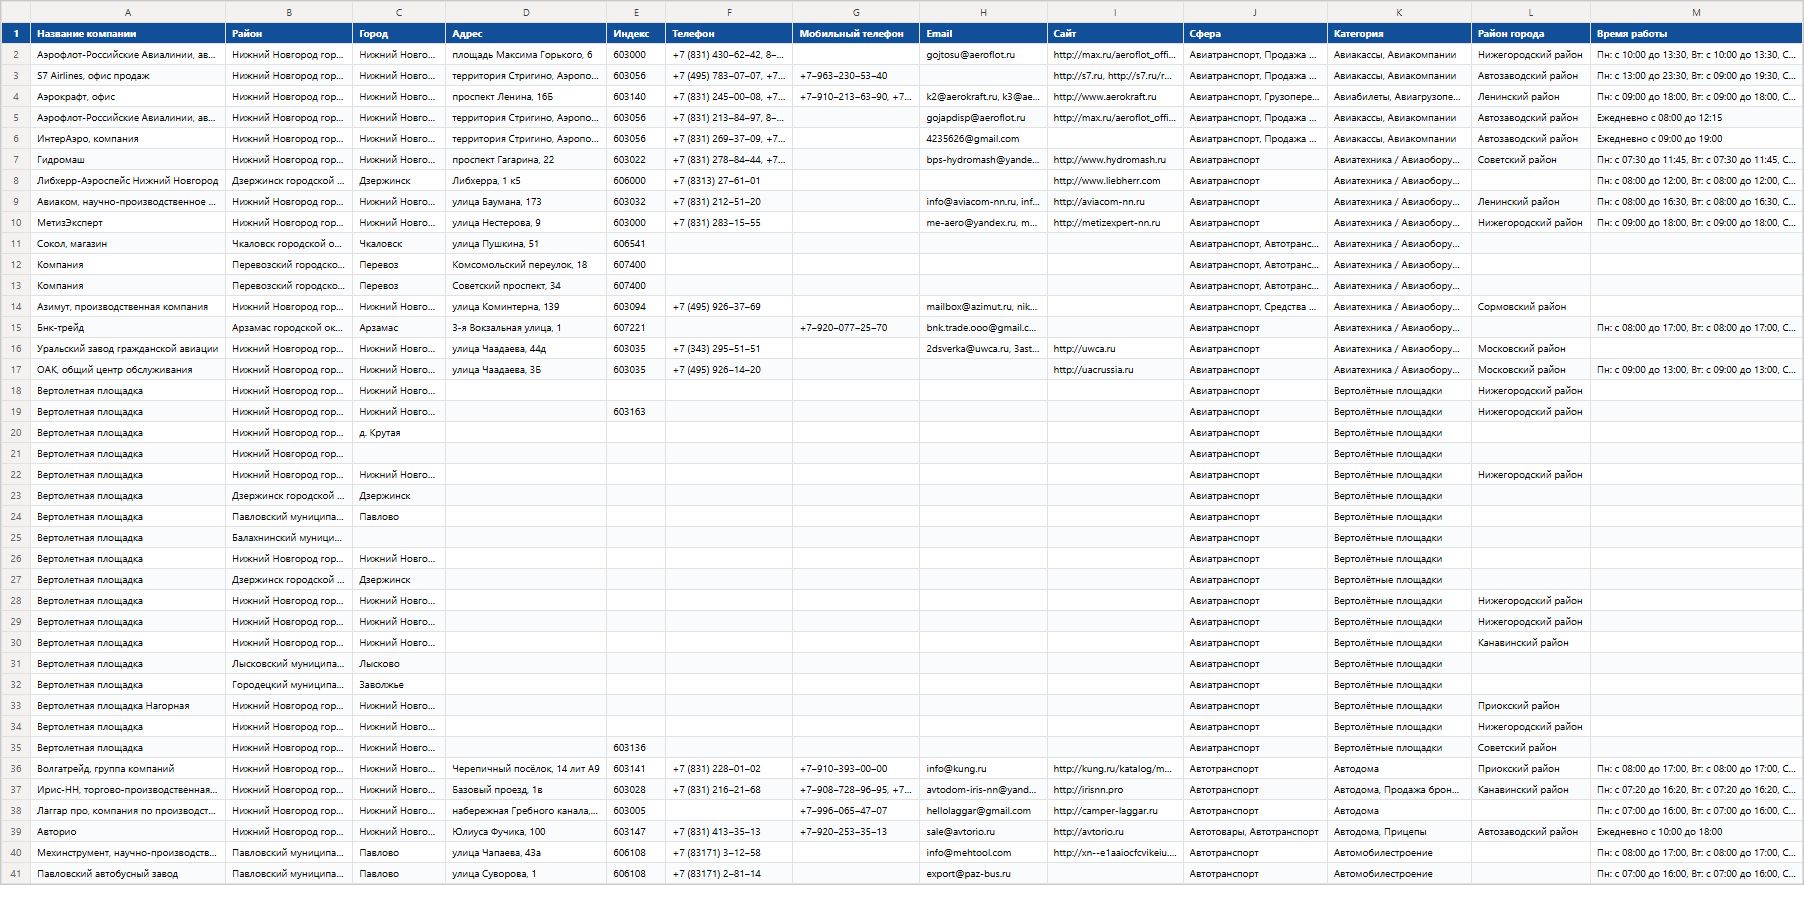Select the row 41 number header

coord(15,874)
